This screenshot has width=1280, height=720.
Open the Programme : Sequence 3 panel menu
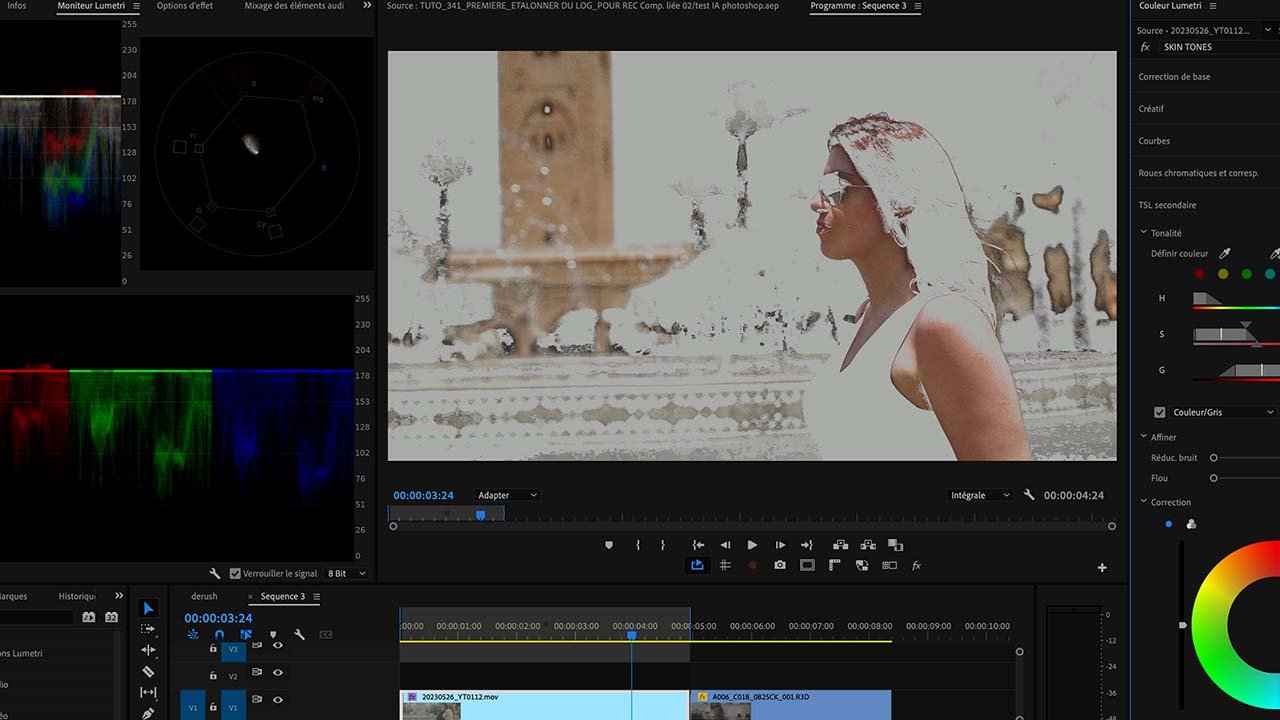point(918,6)
